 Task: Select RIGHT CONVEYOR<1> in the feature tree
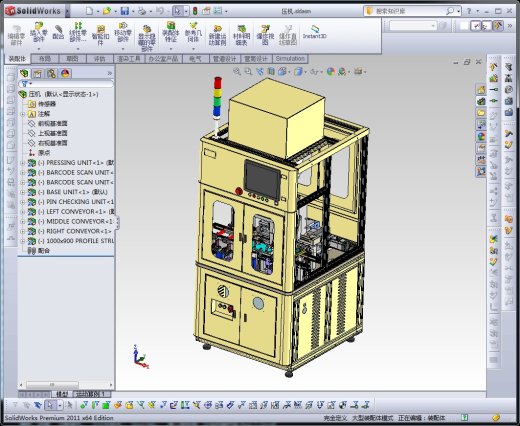click(79, 231)
